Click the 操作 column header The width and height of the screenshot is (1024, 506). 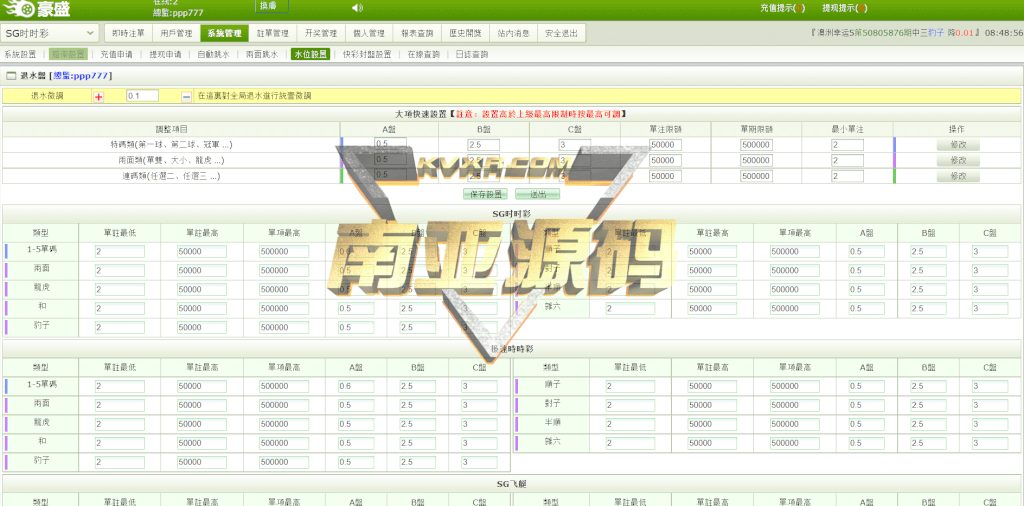957,129
